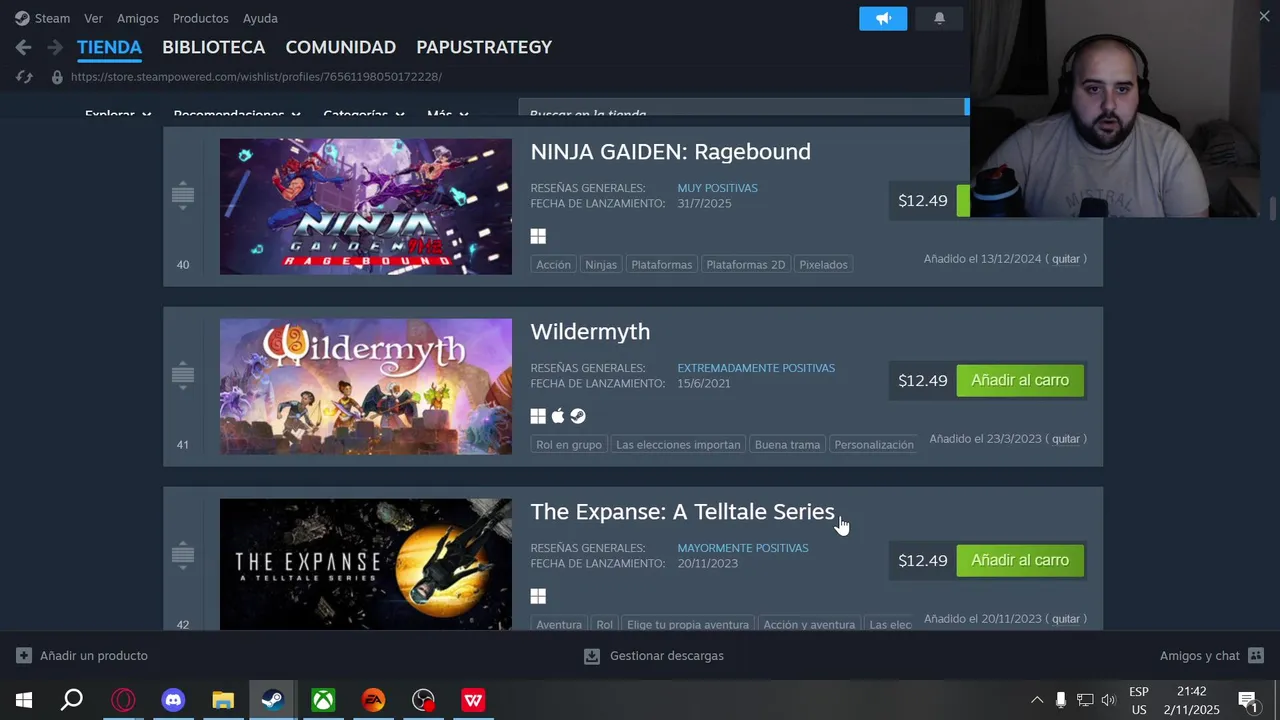Click the padlock security icon
Image resolution: width=1280 pixels, height=720 pixels.
click(x=57, y=76)
